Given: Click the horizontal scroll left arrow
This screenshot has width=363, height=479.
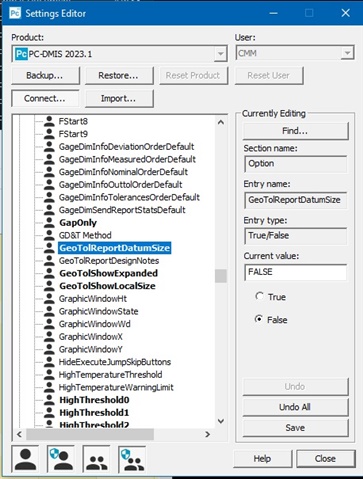Looking at the screenshot, I should (19, 434).
